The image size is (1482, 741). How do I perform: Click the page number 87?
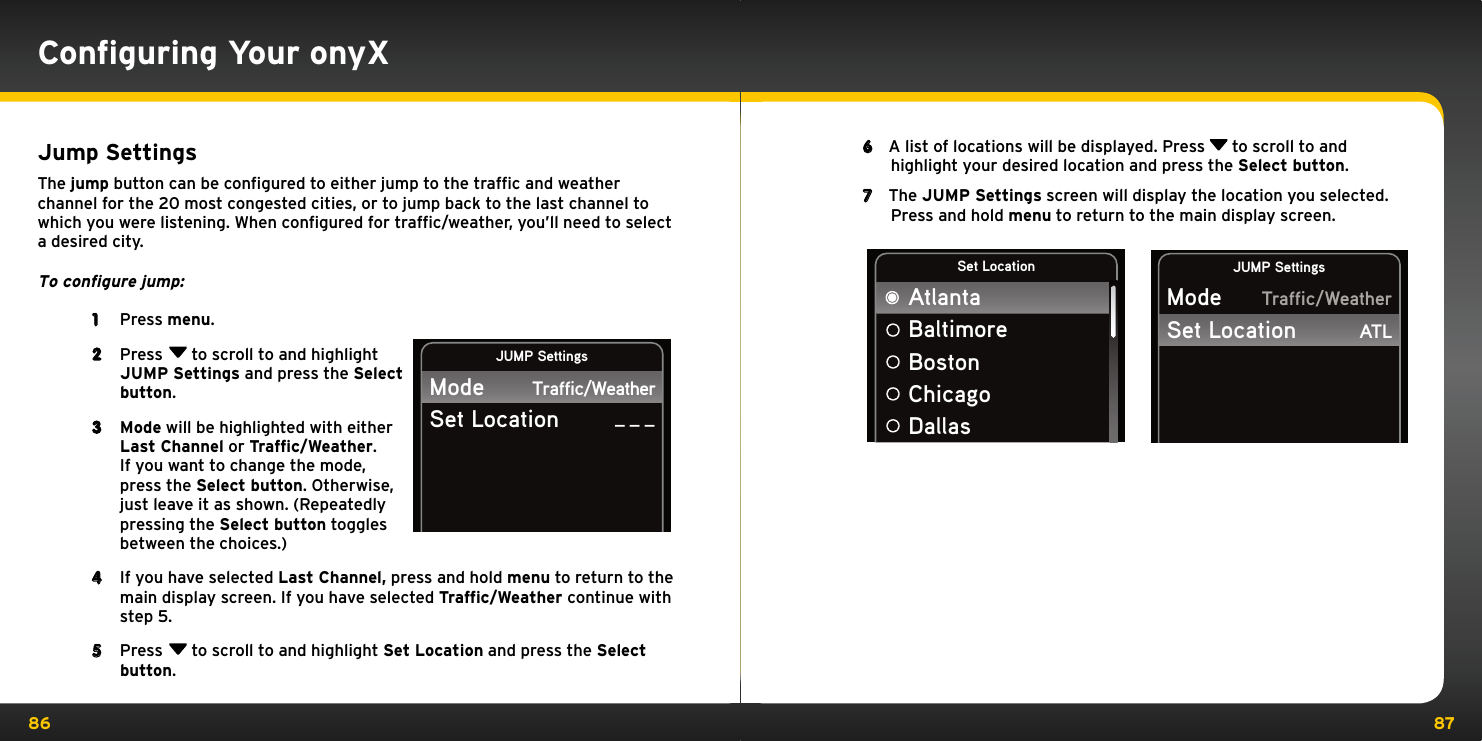tap(1443, 724)
